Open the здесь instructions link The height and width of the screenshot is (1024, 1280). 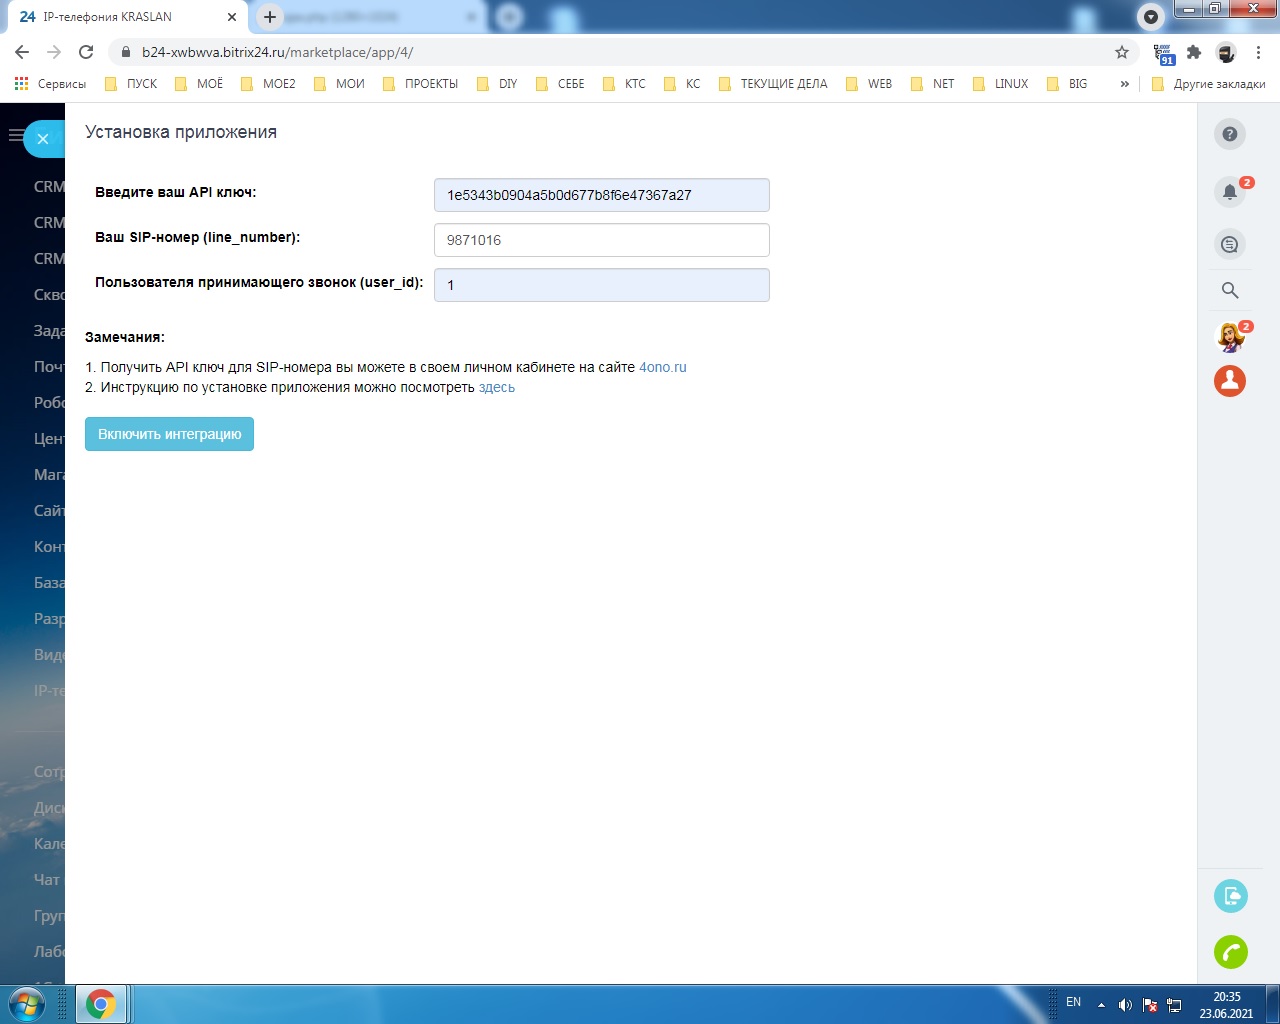pyautogui.click(x=497, y=387)
